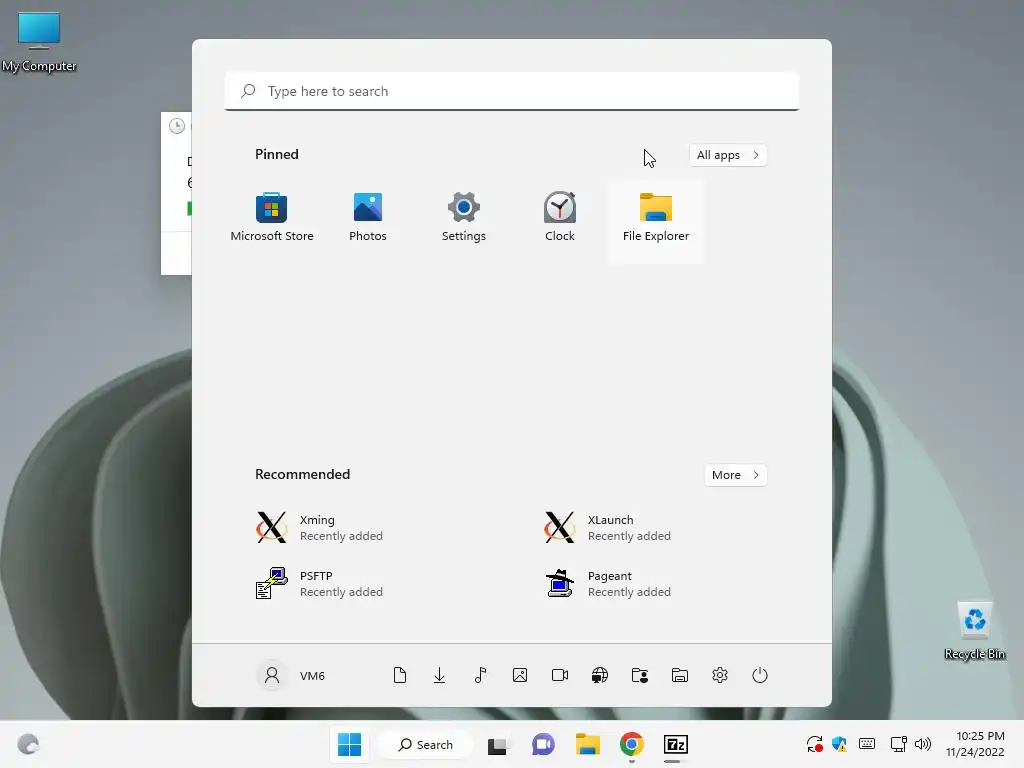Open Settings gear in Start footer
1024x768 pixels.
[720, 675]
